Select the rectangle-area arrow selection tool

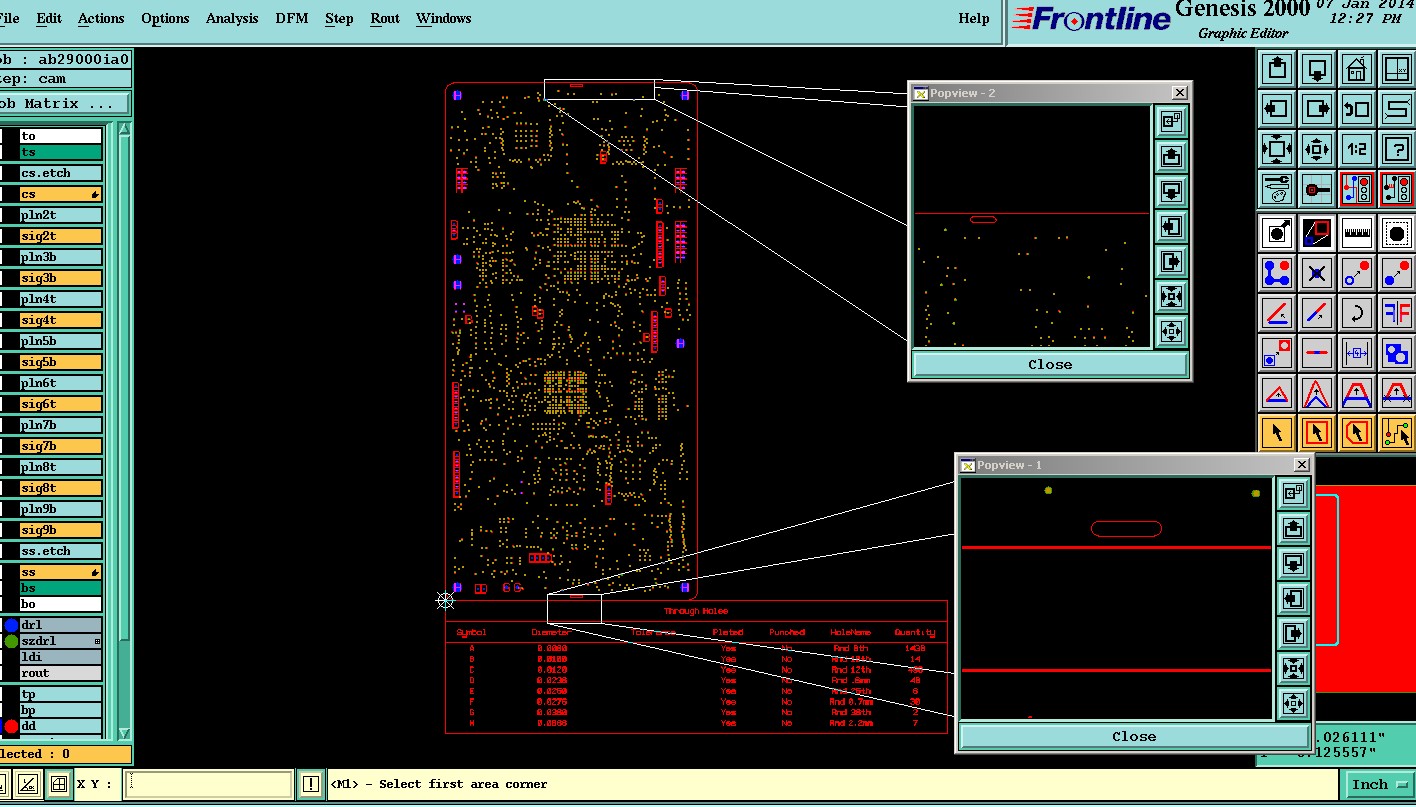[x=1317, y=433]
